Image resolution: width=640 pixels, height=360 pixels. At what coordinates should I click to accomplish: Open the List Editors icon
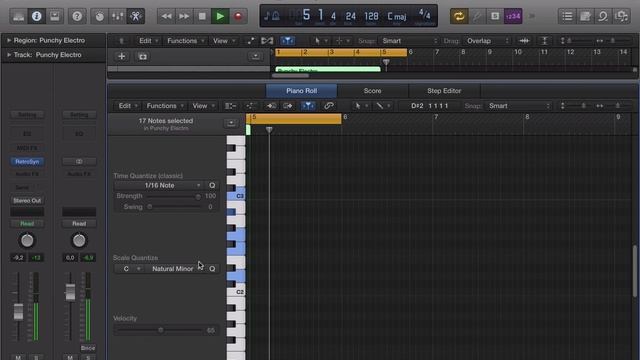567,16
